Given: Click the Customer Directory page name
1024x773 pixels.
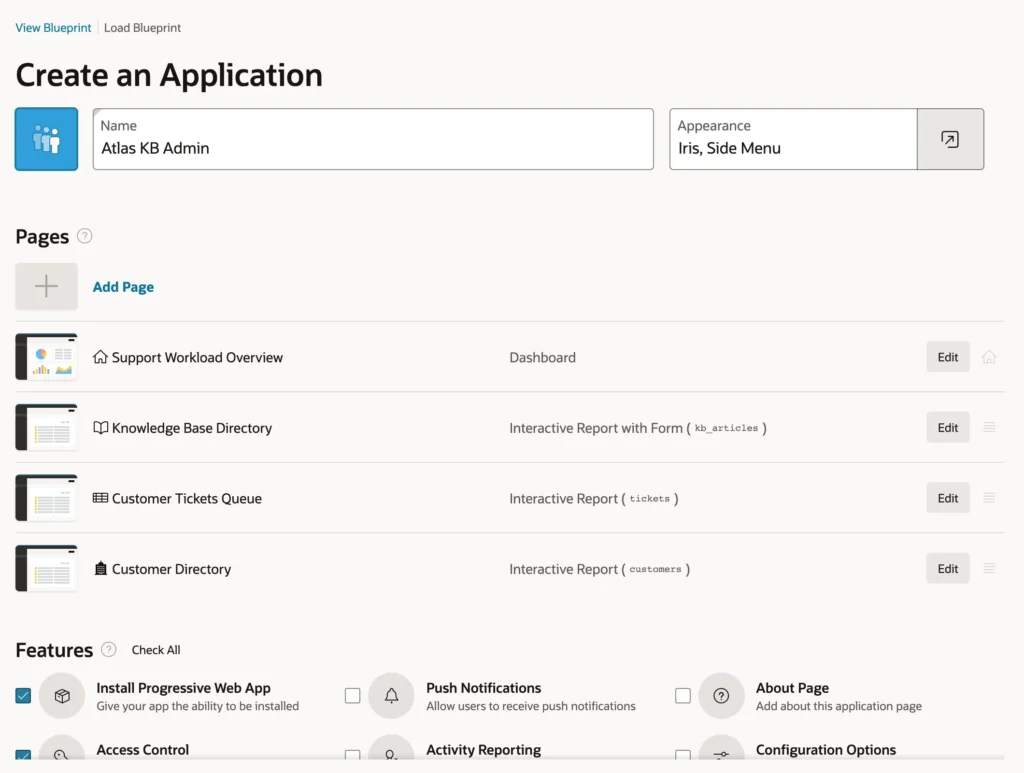Looking at the screenshot, I should click(x=172, y=569).
